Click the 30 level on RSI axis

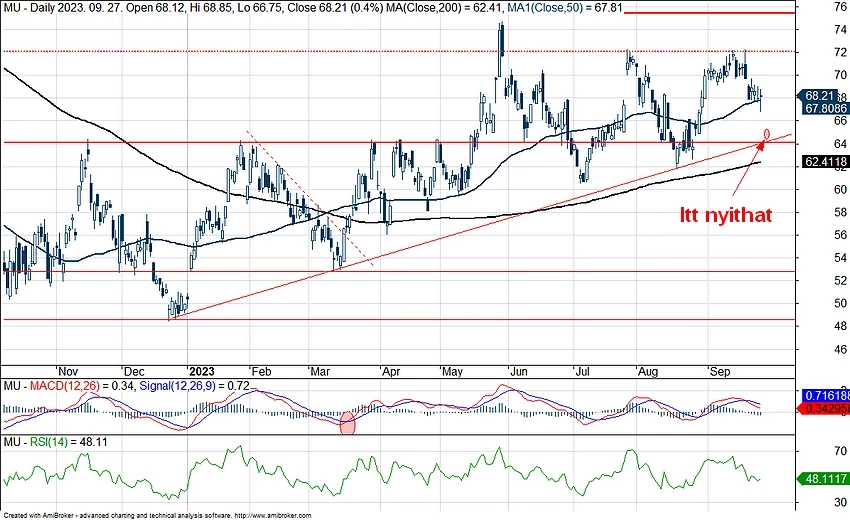841,502
